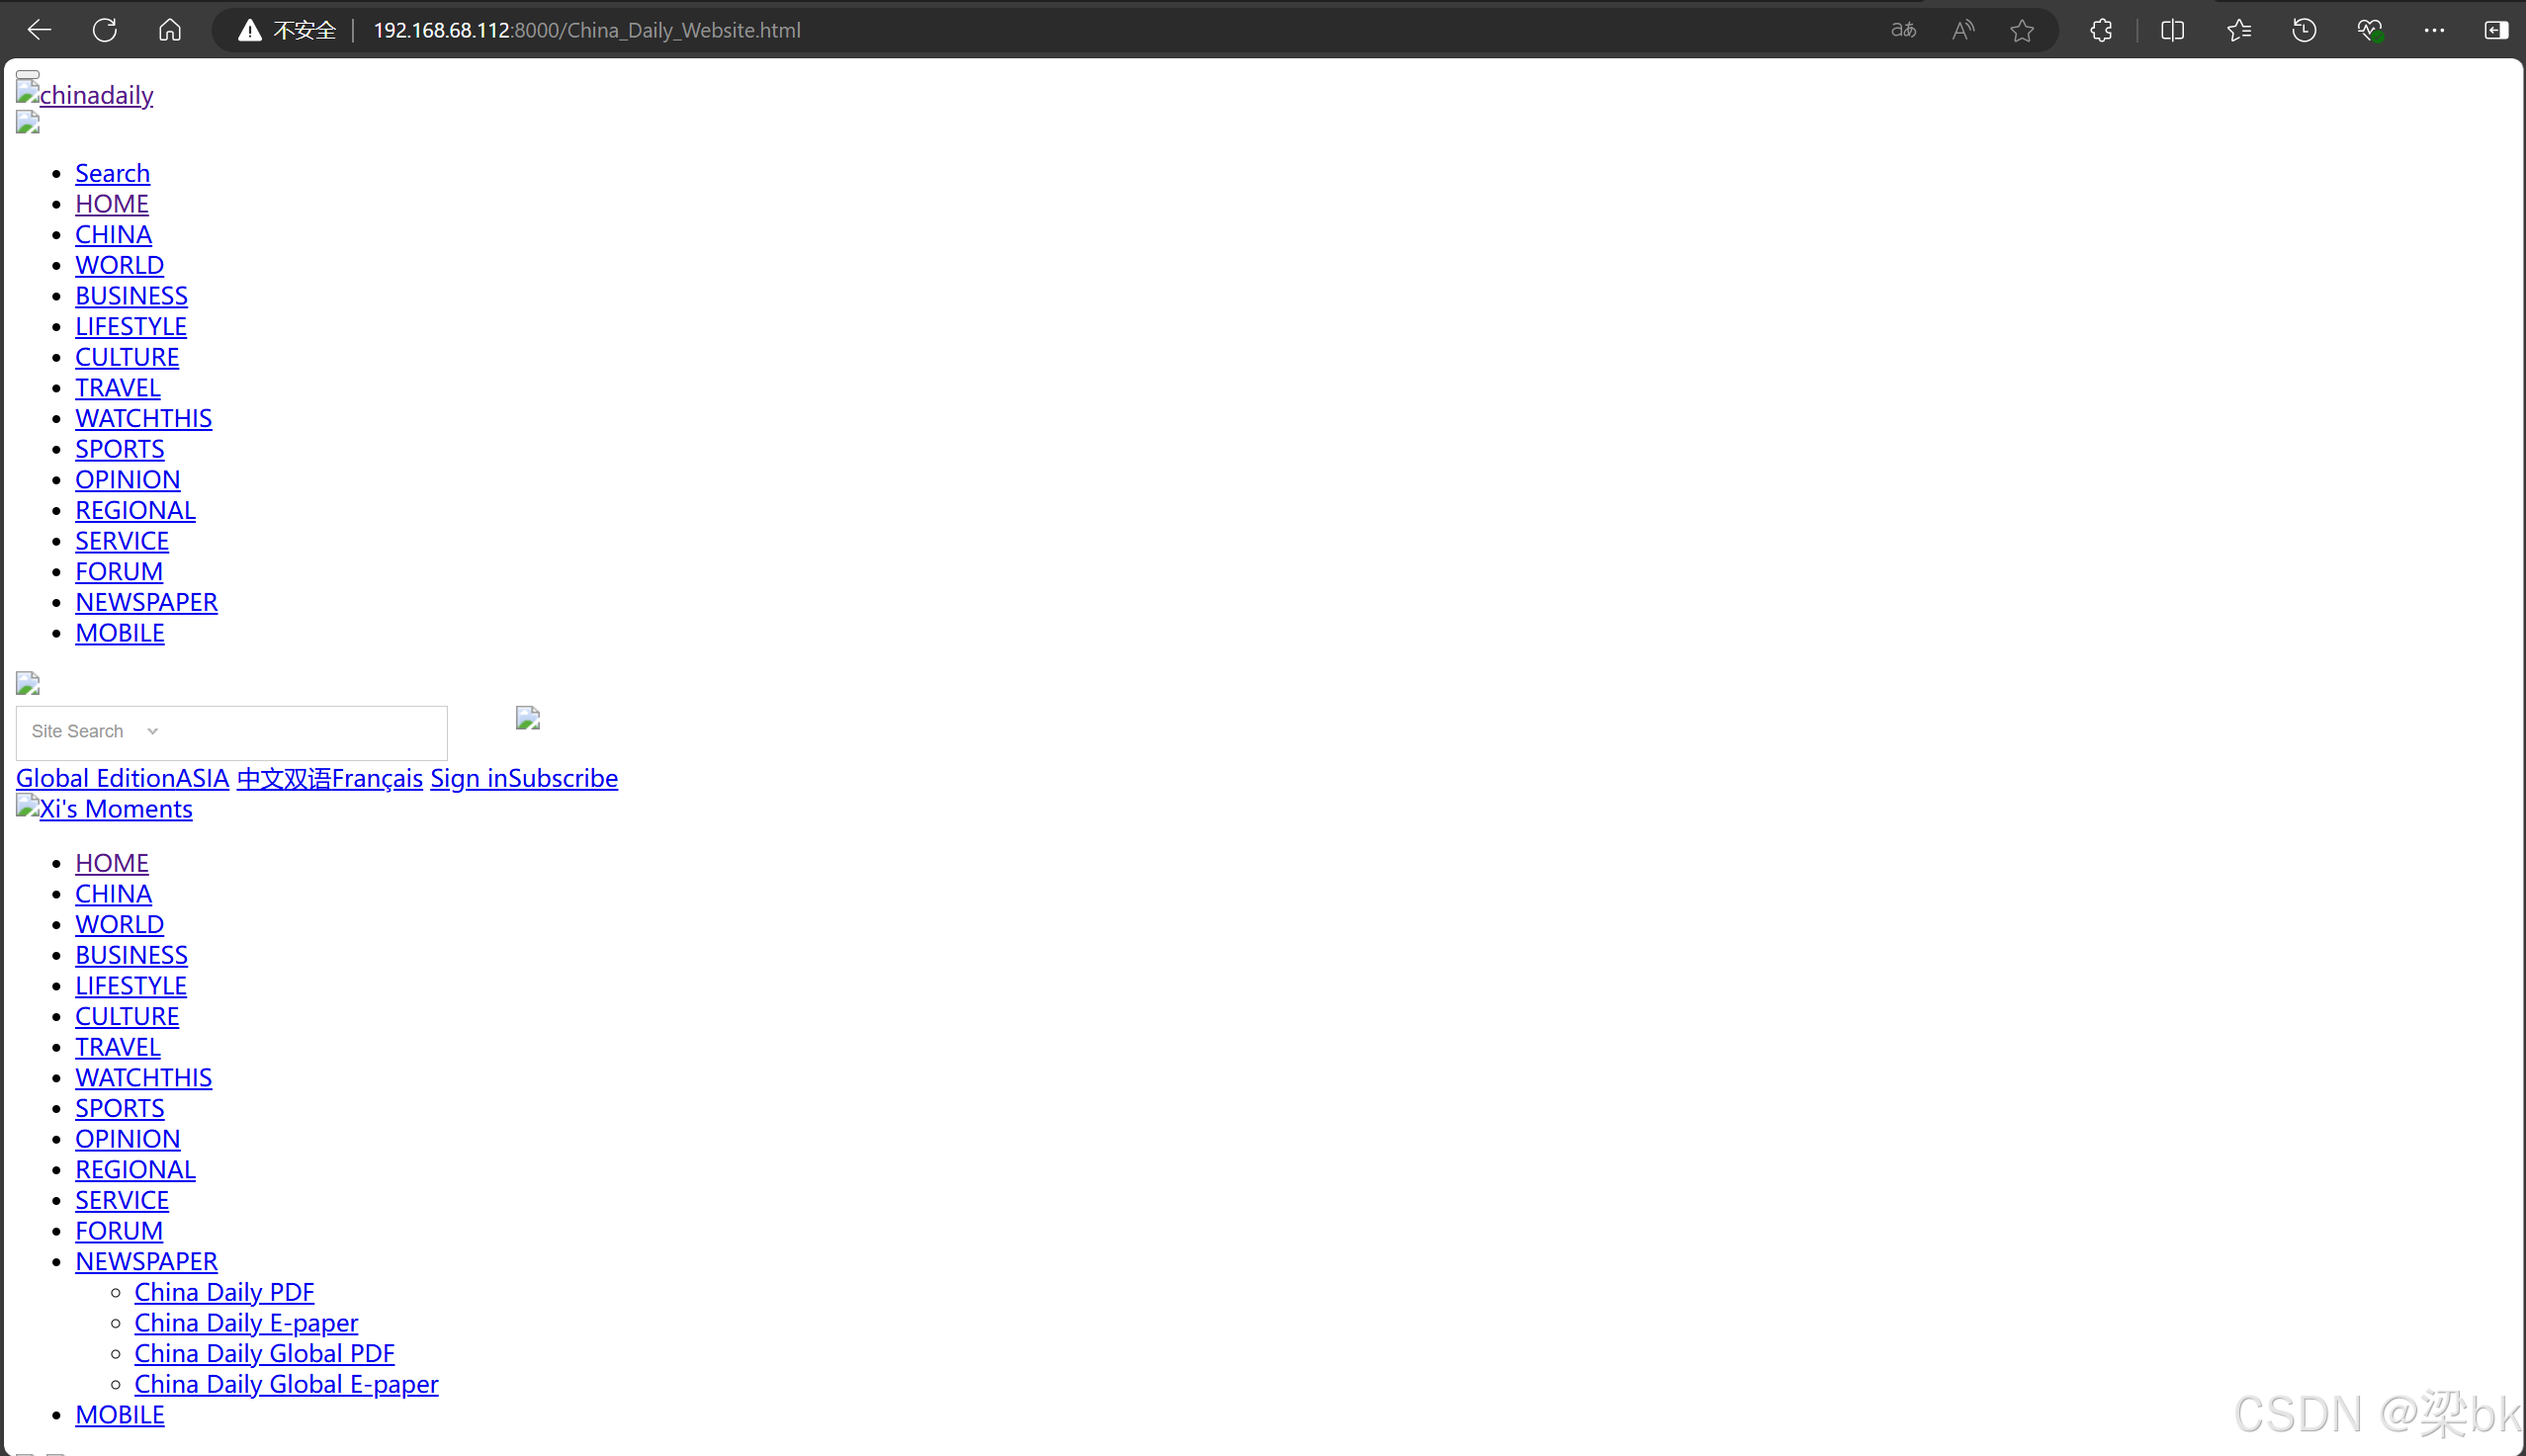2526x1456 pixels.
Task: Open WATCHTHIS in the first navigation list
Action: (143, 418)
